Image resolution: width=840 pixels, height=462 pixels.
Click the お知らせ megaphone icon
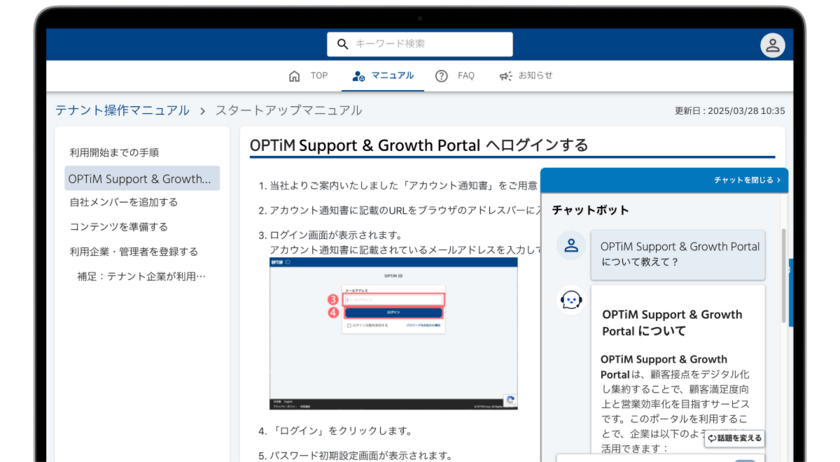click(x=506, y=76)
